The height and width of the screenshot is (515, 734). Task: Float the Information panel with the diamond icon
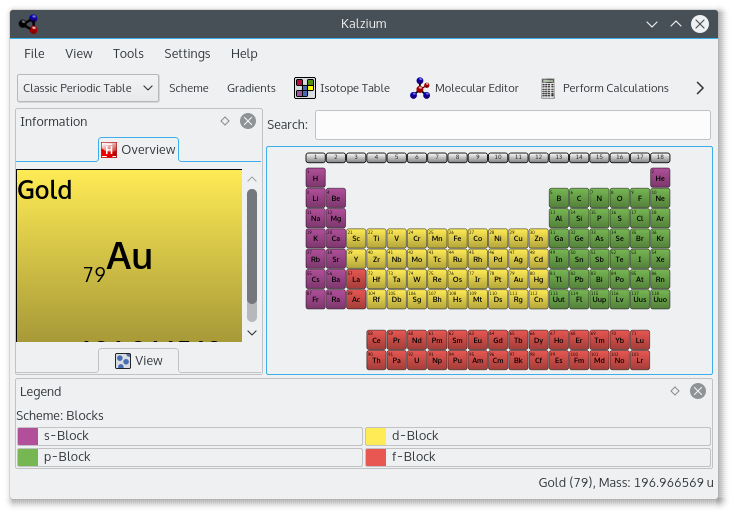tap(225, 121)
